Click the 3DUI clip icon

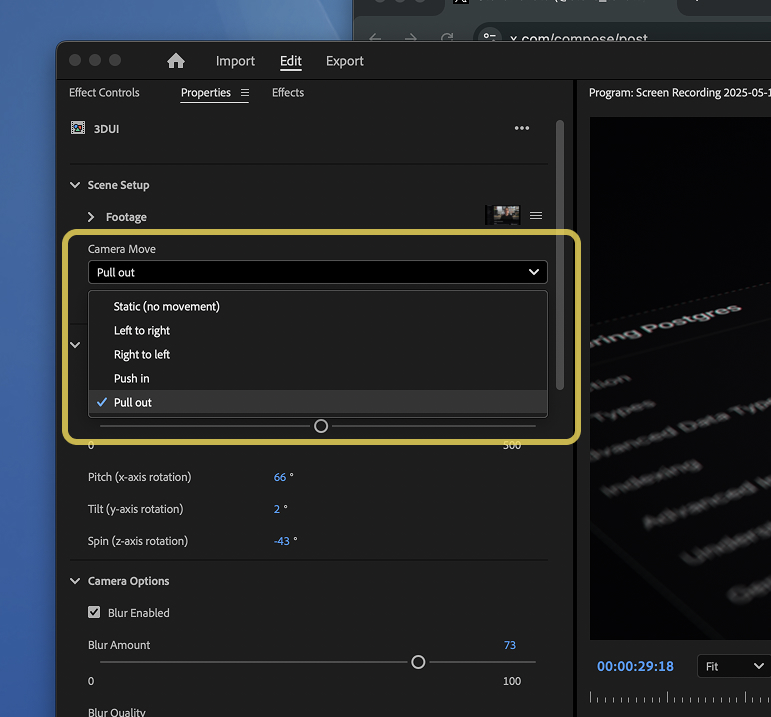tap(78, 128)
